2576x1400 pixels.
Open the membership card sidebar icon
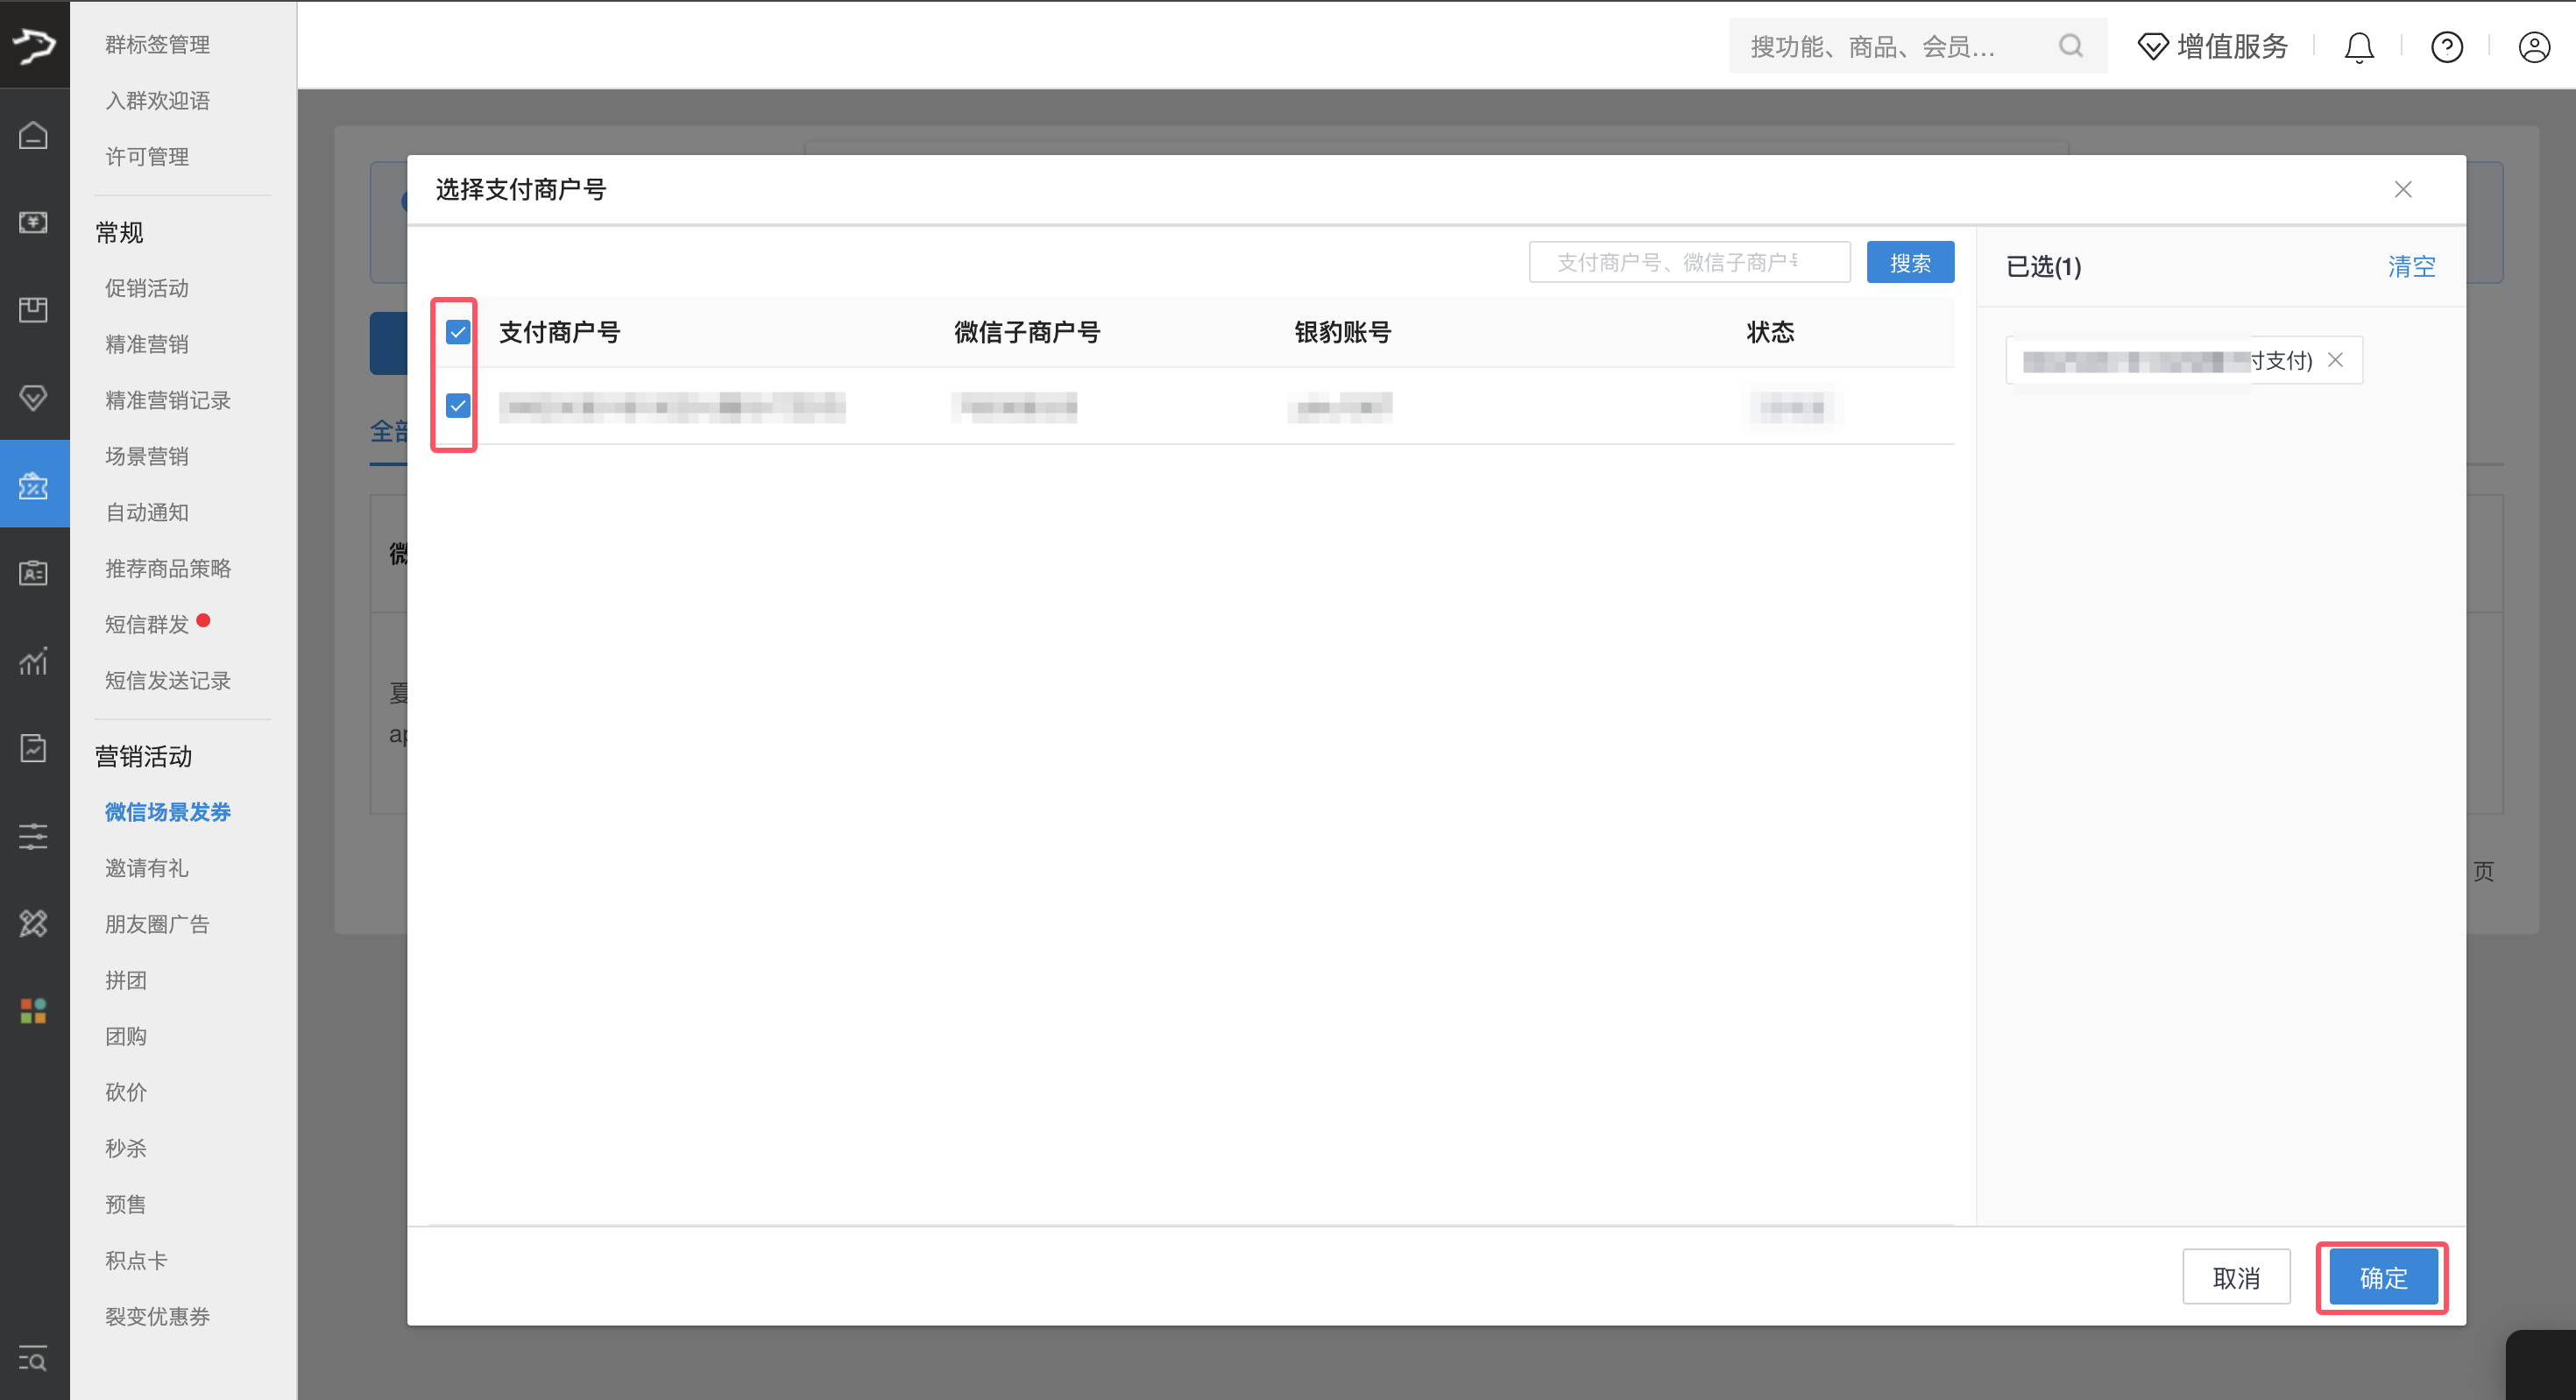[x=33, y=573]
